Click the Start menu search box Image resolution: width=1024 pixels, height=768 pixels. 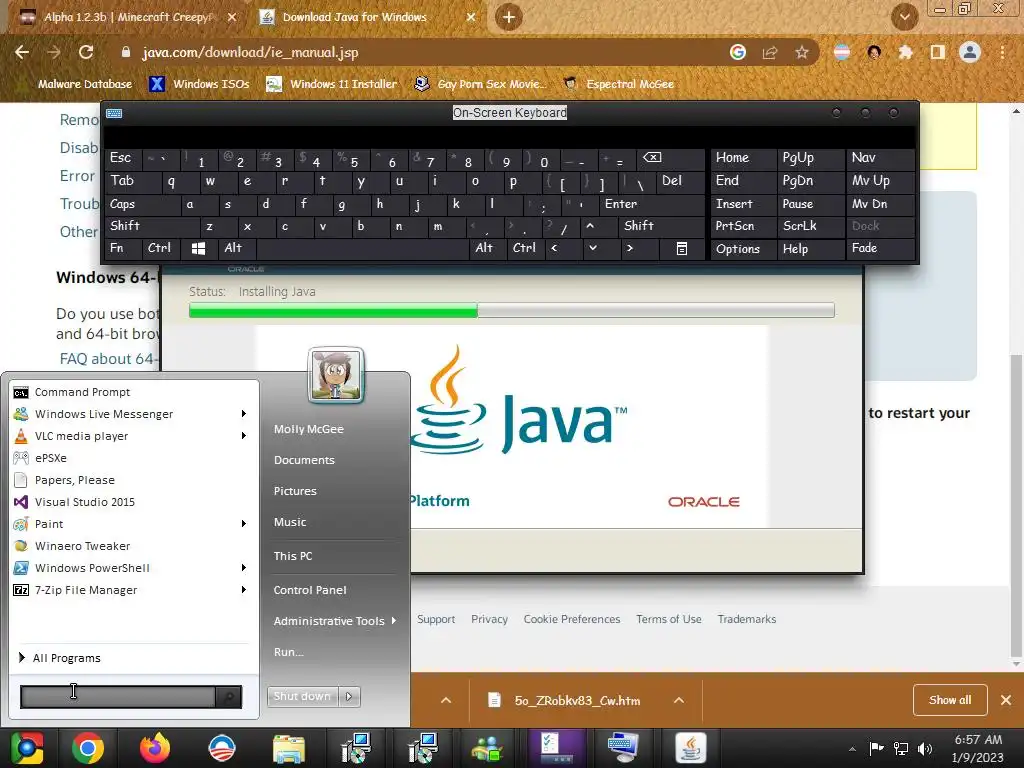tap(118, 697)
